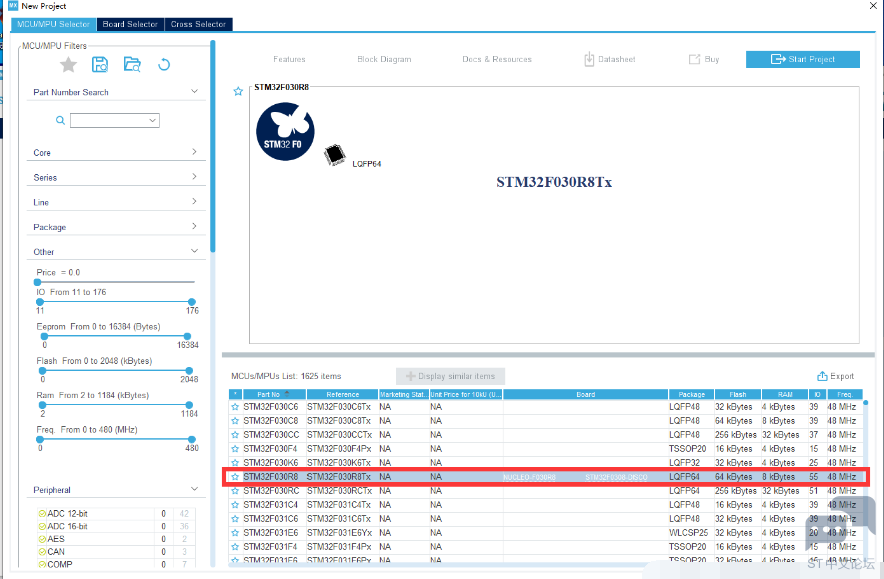884x579 pixels.
Task: Click the STM32 F0 butterfly logo
Action: (x=285, y=131)
